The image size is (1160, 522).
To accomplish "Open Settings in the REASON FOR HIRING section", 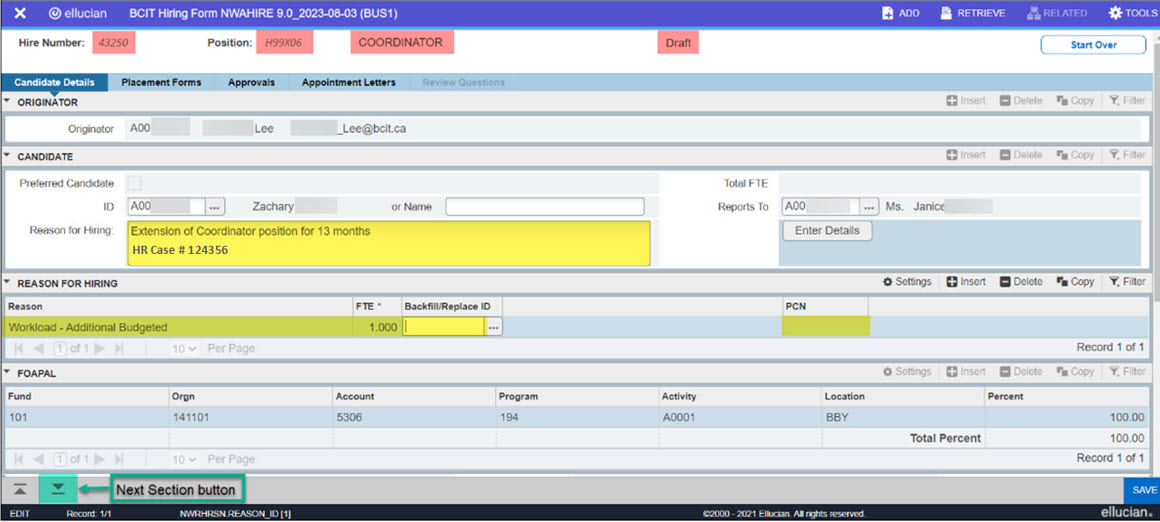I will pos(906,282).
